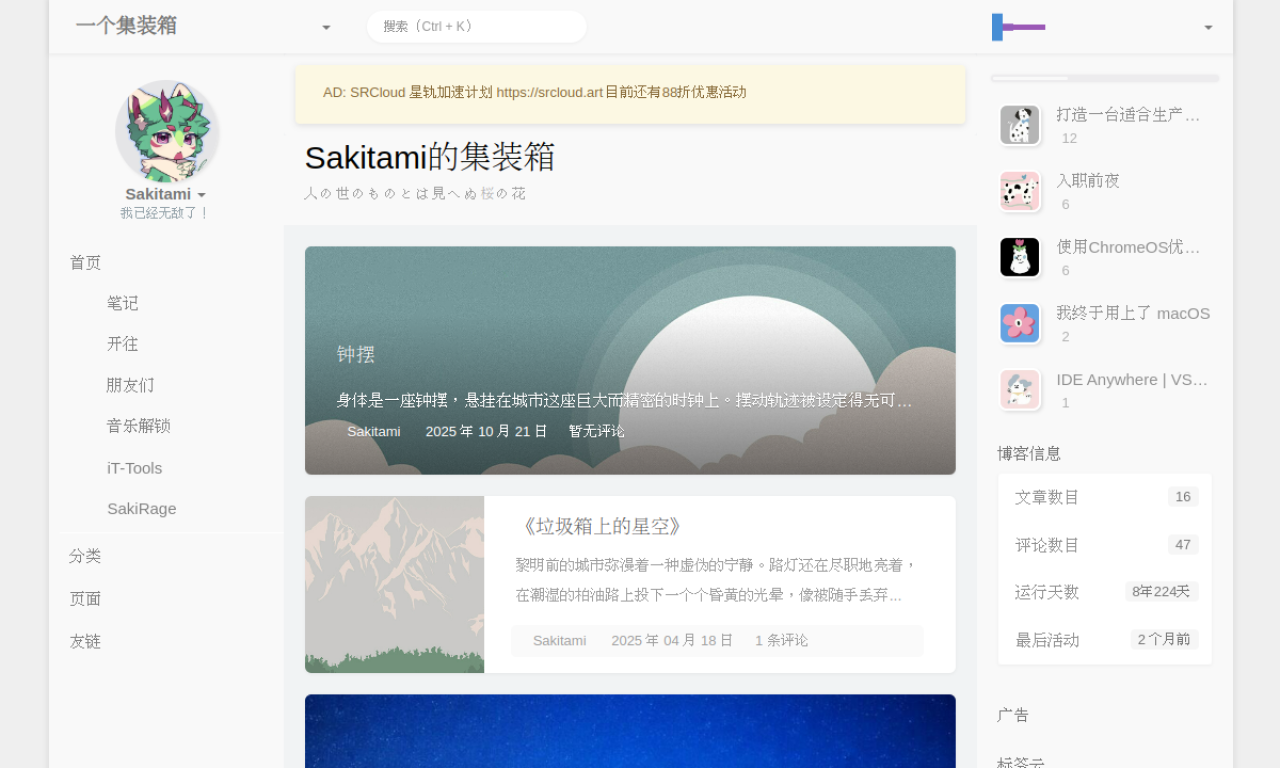Click comment count 2 under 我终于用上了 macOS

[x=1066, y=337]
